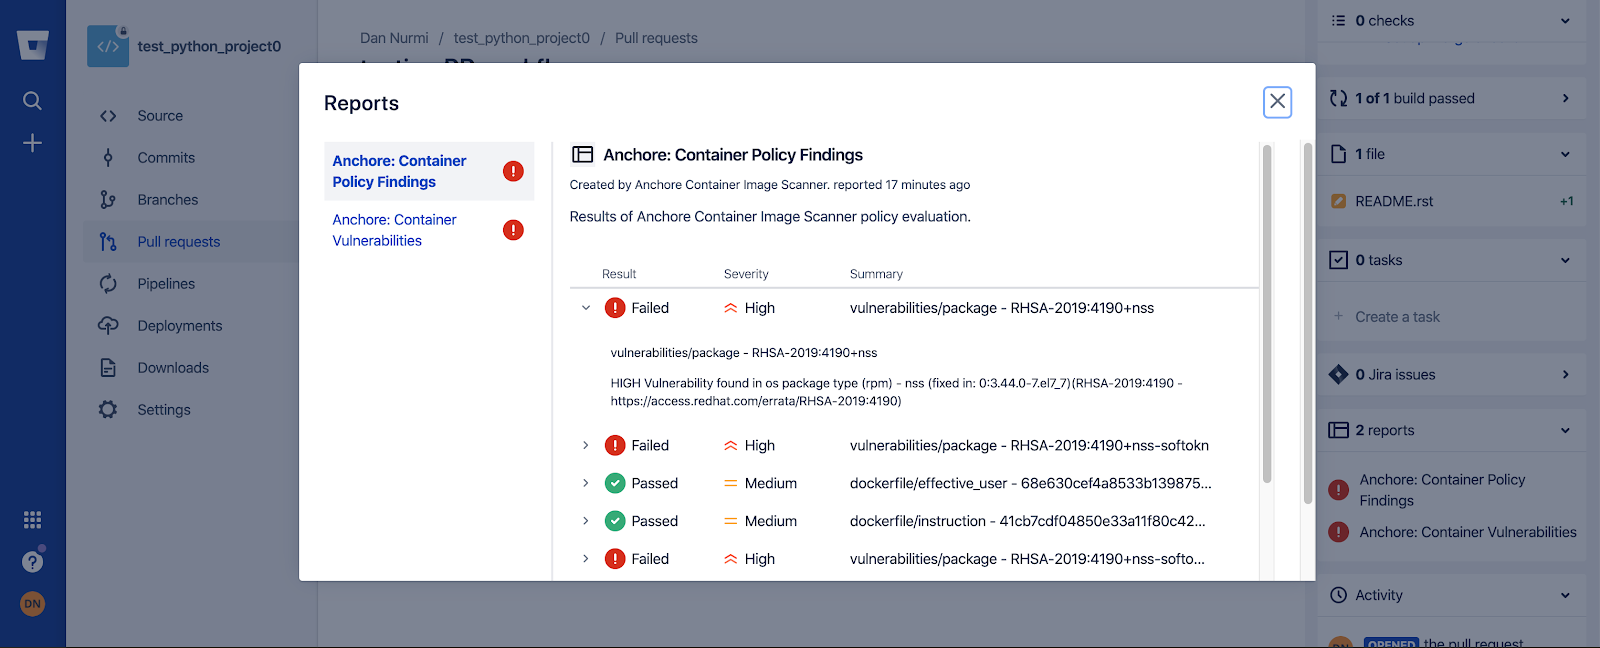This screenshot has width=1600, height=648.
Task: Click the test_python_project0 repository avatar icon
Action: 108,46
